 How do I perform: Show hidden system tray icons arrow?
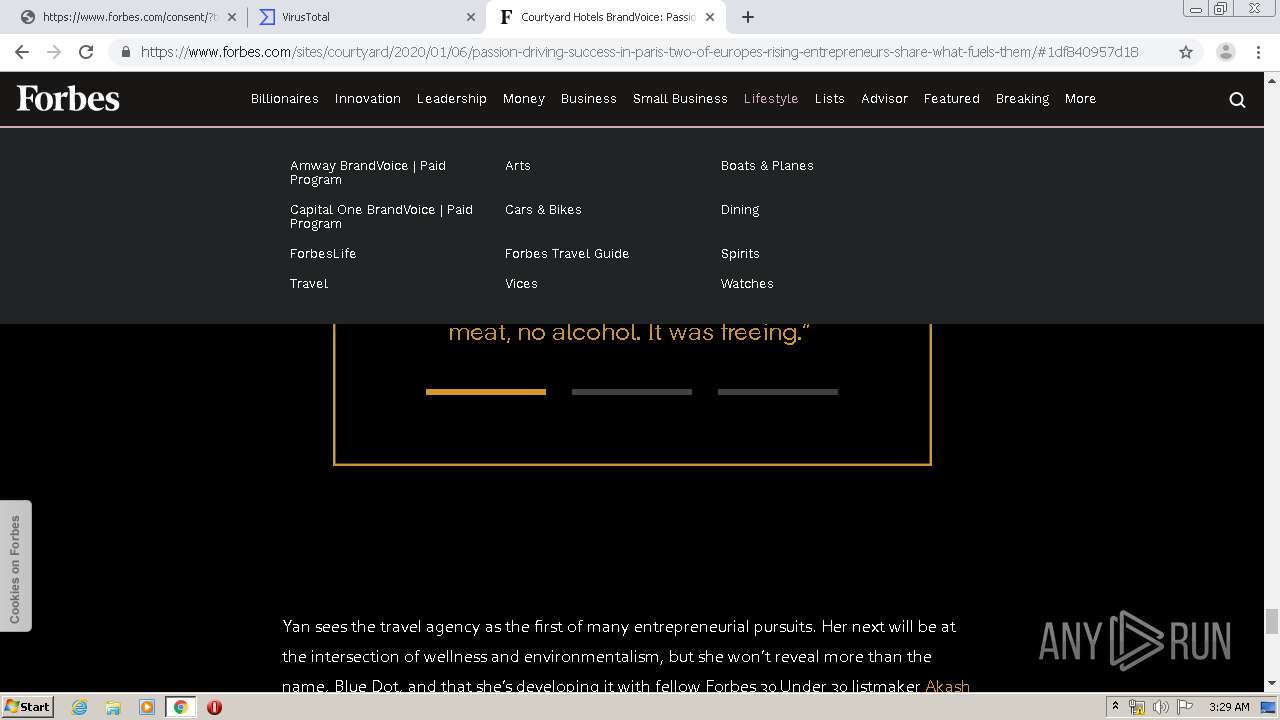pos(1115,706)
